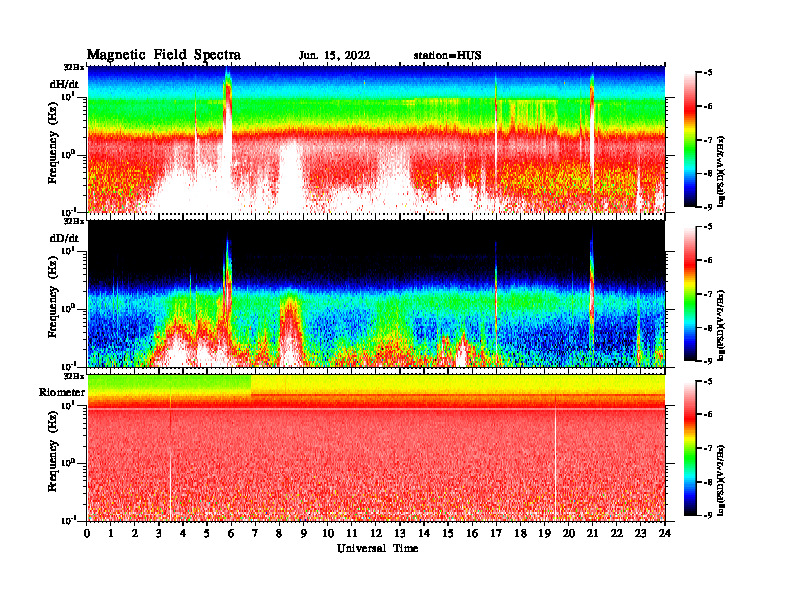Select the date "Jun. 15, 2022"

point(334,56)
